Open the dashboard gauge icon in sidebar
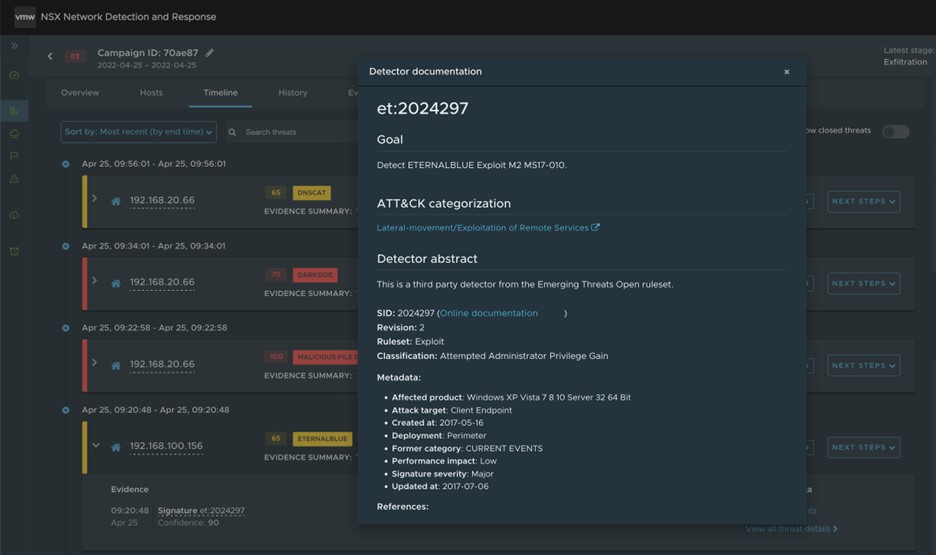 14,75
